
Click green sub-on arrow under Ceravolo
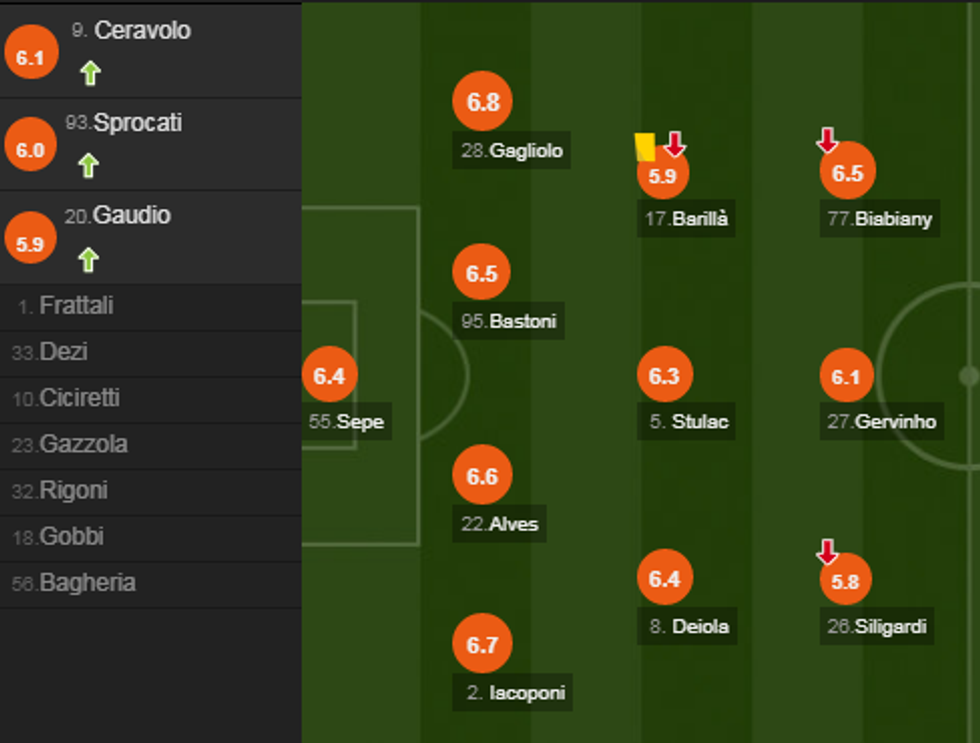(x=90, y=73)
